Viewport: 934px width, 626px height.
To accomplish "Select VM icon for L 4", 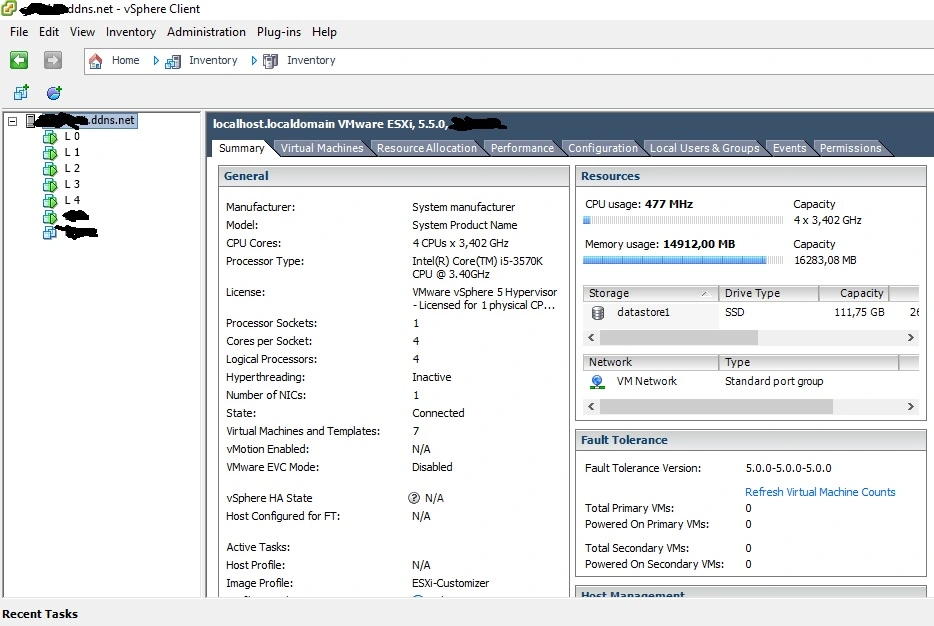I will click(x=50, y=201).
